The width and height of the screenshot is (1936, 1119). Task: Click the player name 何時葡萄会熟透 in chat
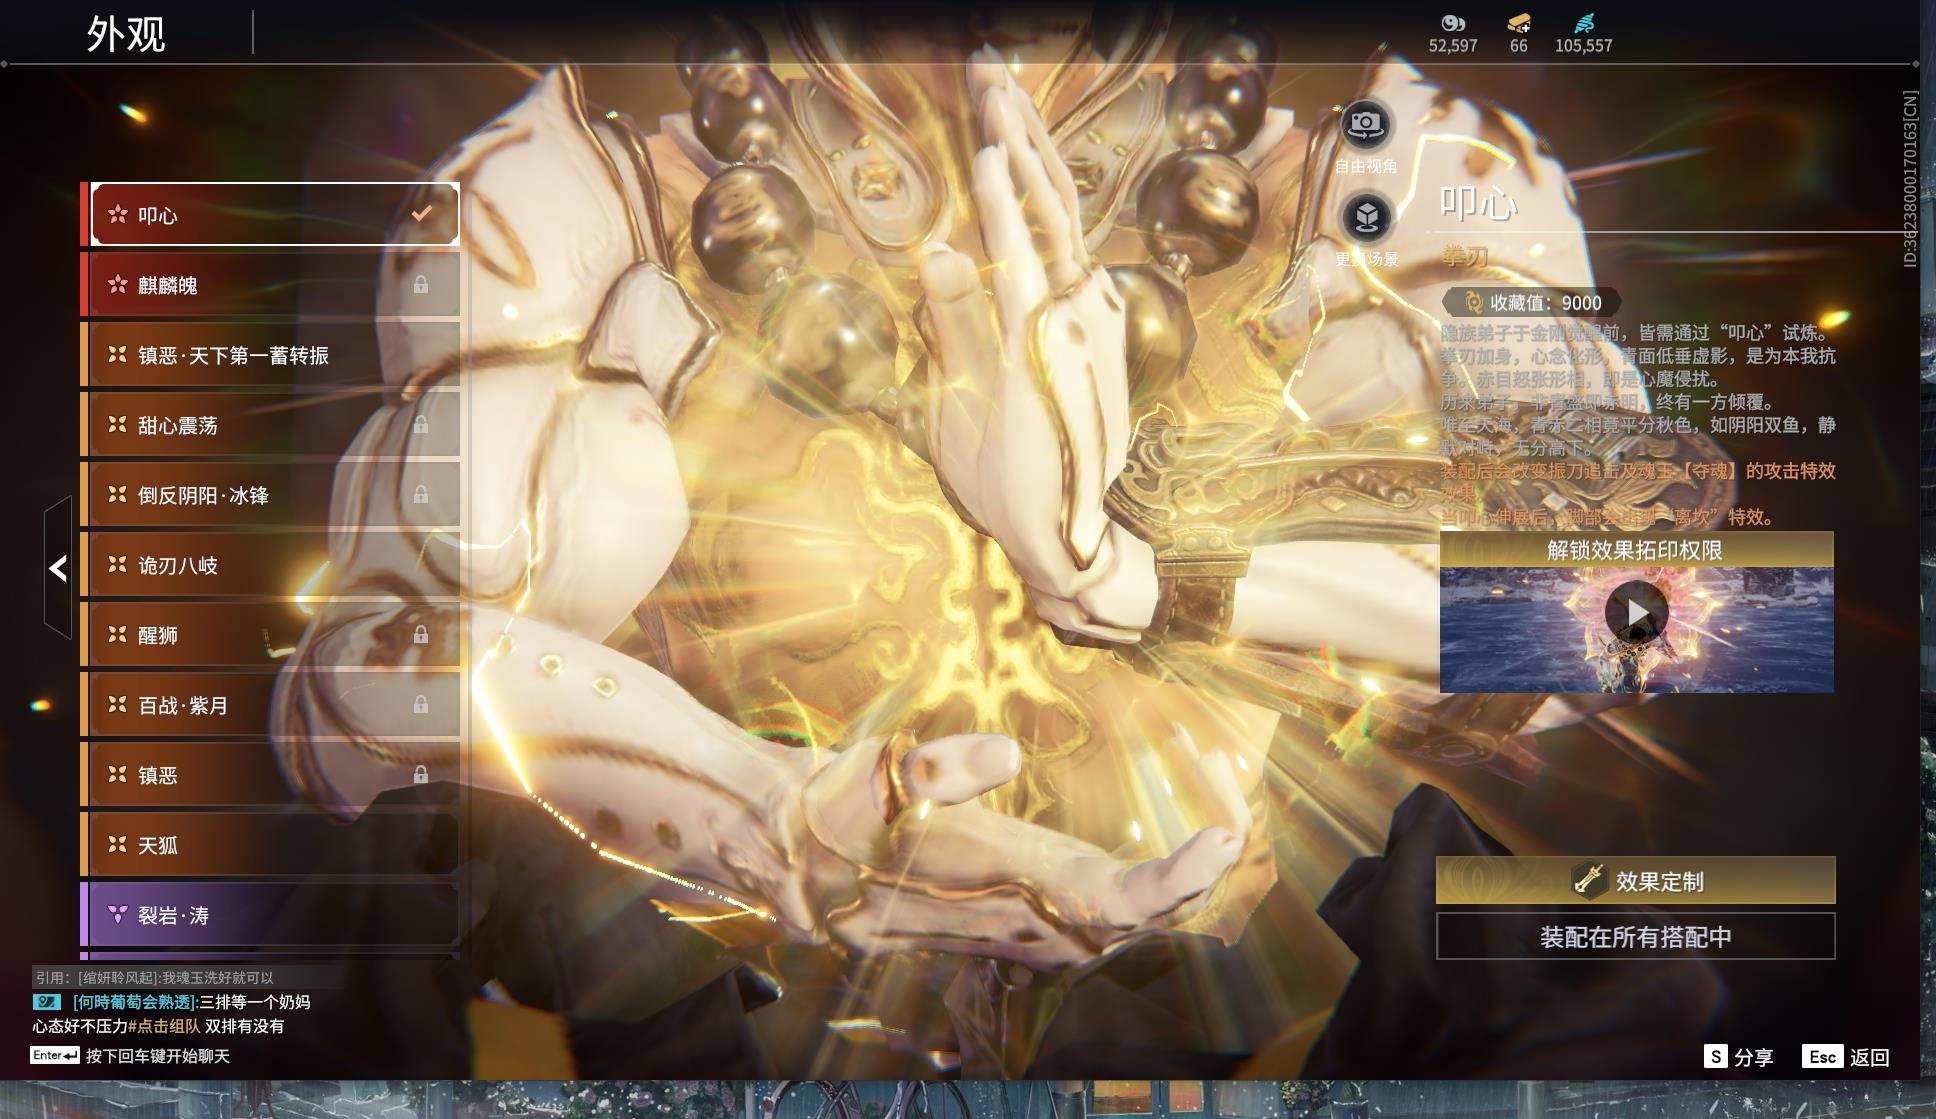(134, 1002)
